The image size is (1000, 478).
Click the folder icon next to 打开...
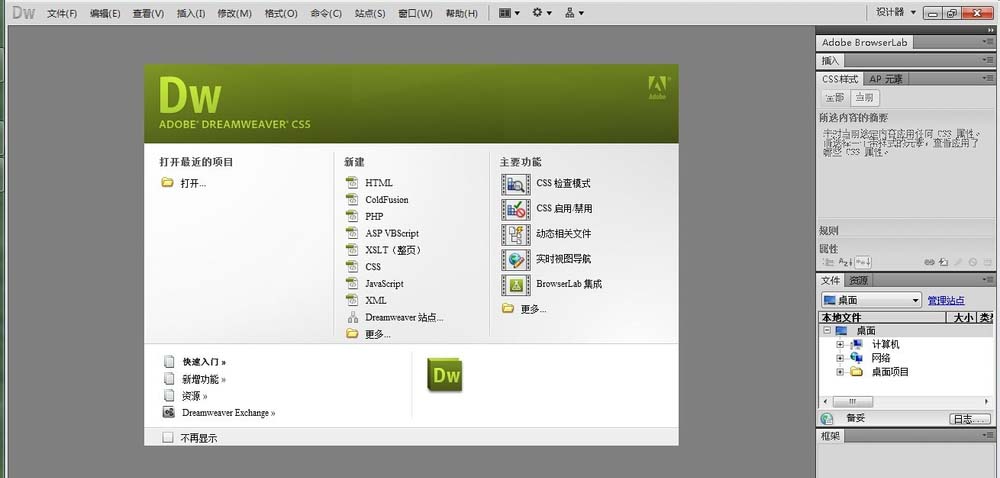coord(167,183)
